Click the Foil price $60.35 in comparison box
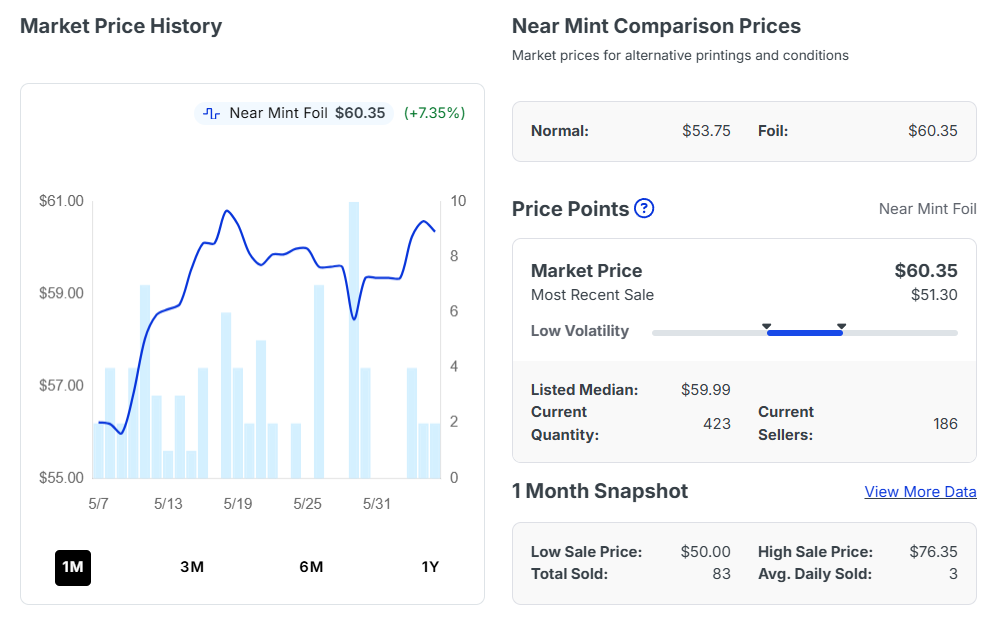The height and width of the screenshot is (620, 996). (x=932, y=131)
